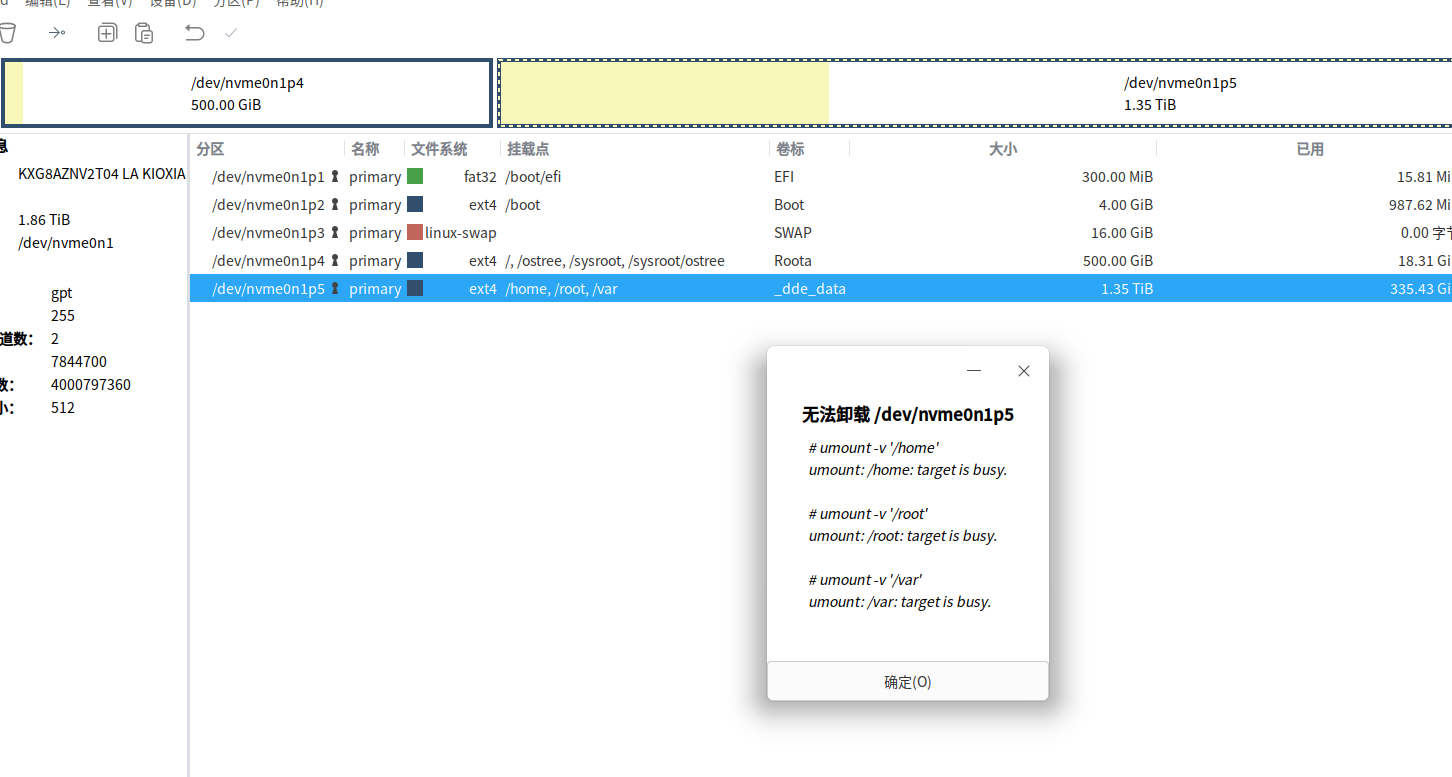Click the lock icon beside /dev/nvme0n1p1
This screenshot has width=1452, height=777.
point(336,177)
